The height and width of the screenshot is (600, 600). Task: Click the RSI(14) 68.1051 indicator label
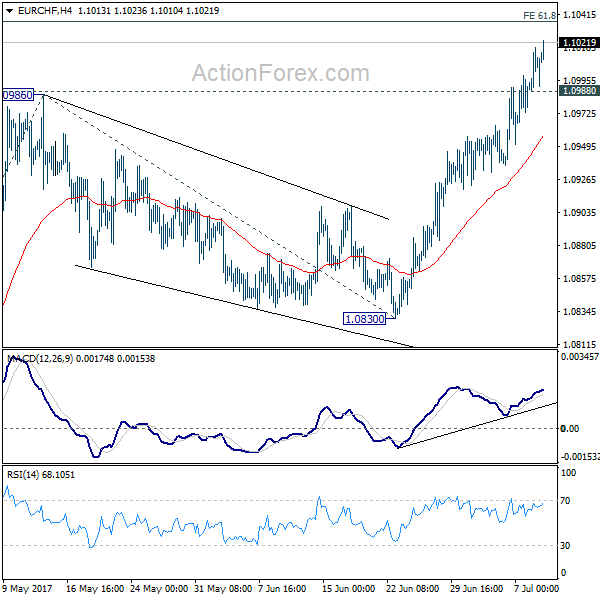(41, 474)
